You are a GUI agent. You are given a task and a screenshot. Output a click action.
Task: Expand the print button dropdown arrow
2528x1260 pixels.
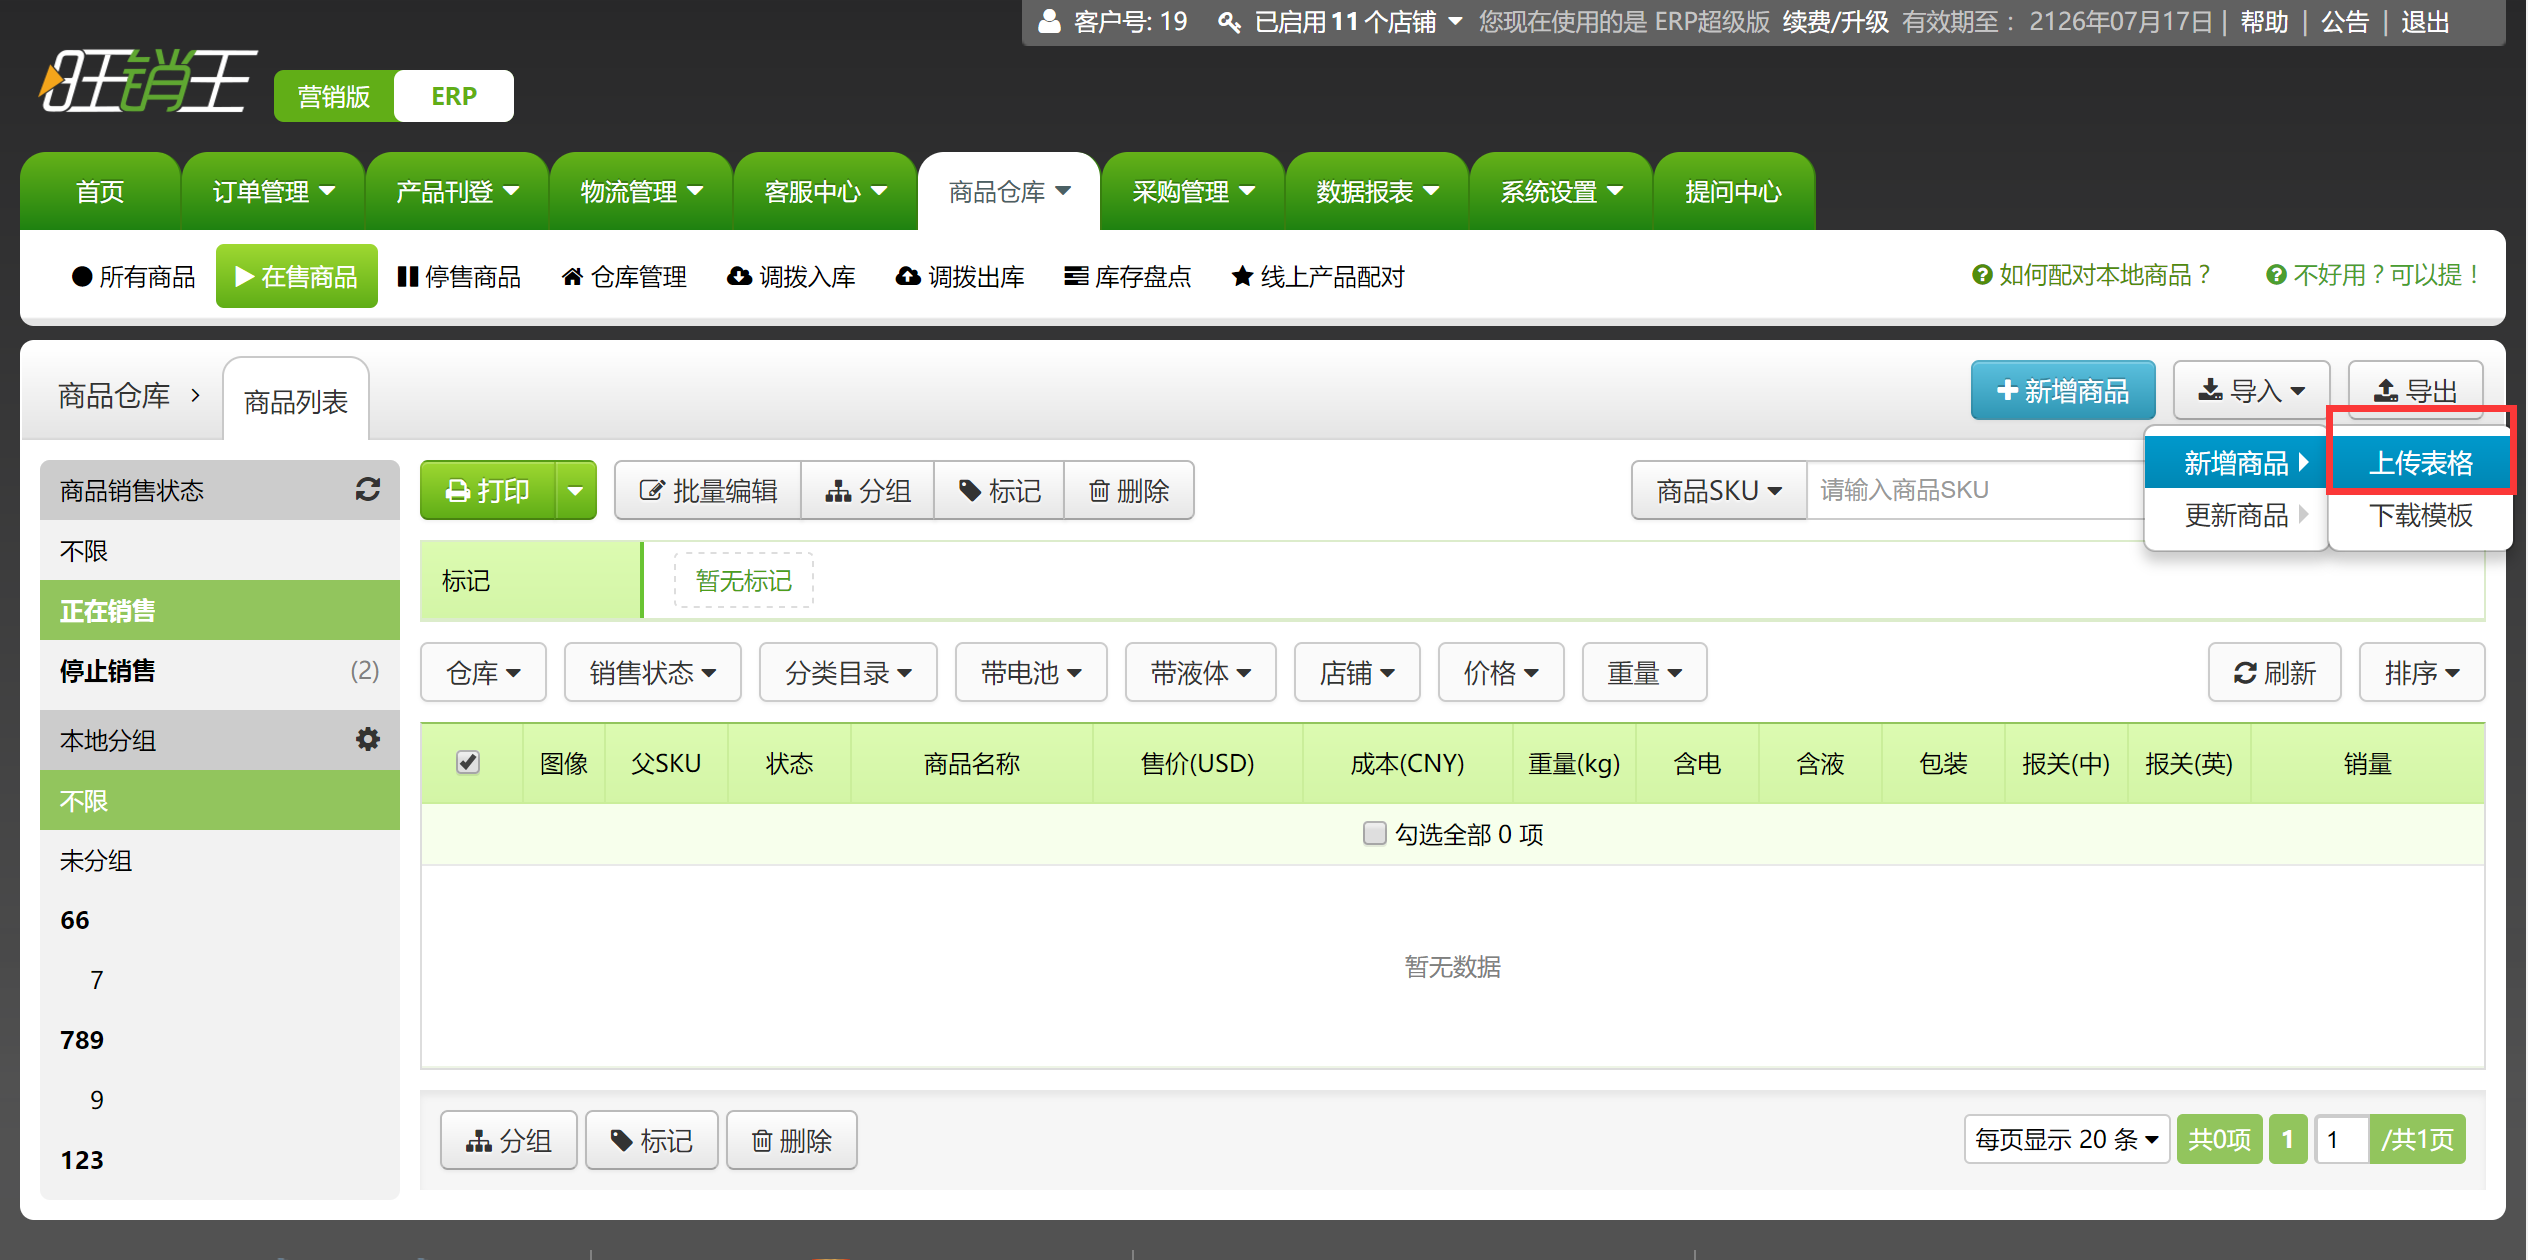(x=575, y=490)
